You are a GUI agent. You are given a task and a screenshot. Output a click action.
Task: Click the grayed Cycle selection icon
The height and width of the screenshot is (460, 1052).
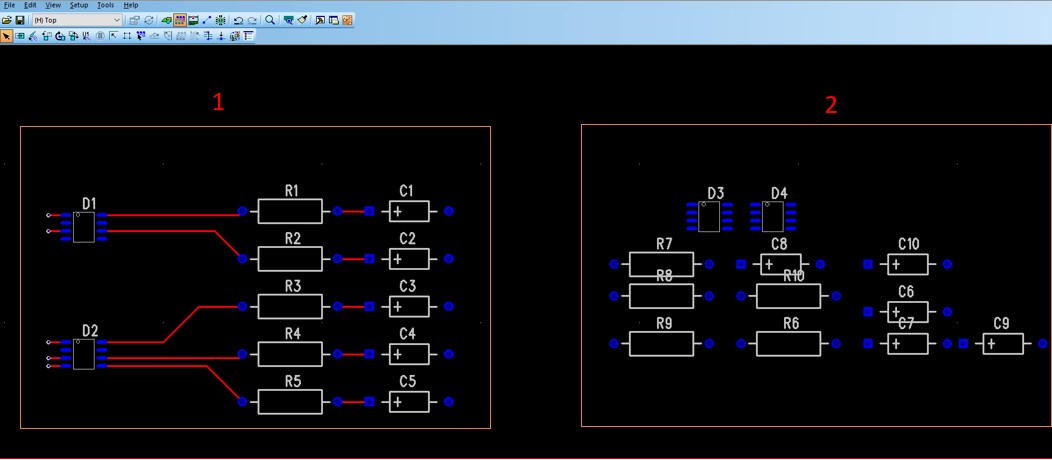pos(149,20)
